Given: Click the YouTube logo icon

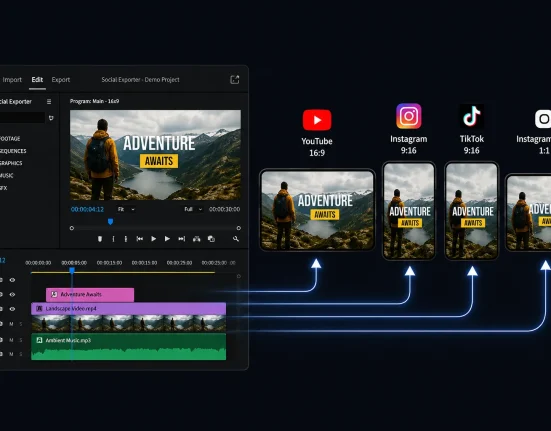Looking at the screenshot, I should pos(317,120).
